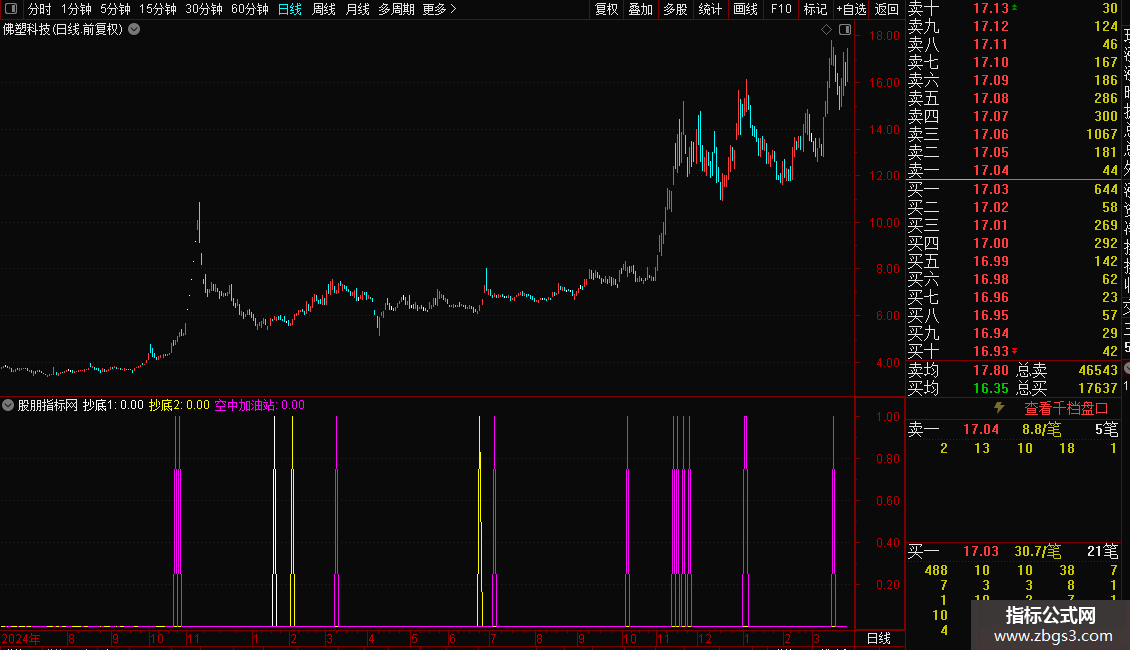Click the 佛塑科技(日线,前复权) chart title
This screenshot has height=650, width=1130.
63,30
